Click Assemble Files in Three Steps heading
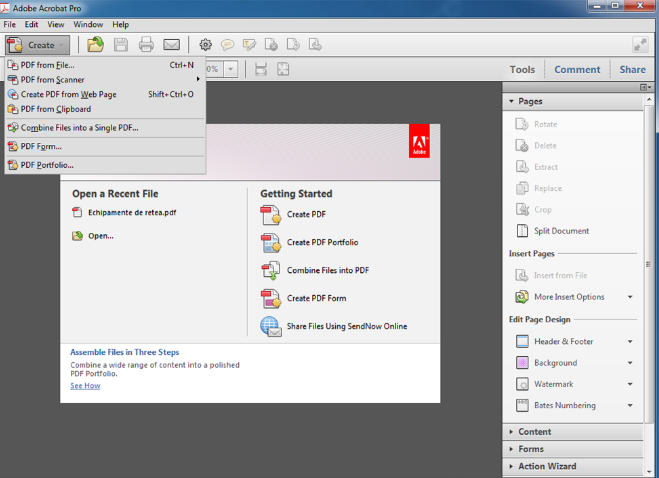Viewport: 659px width, 478px height. (124, 352)
